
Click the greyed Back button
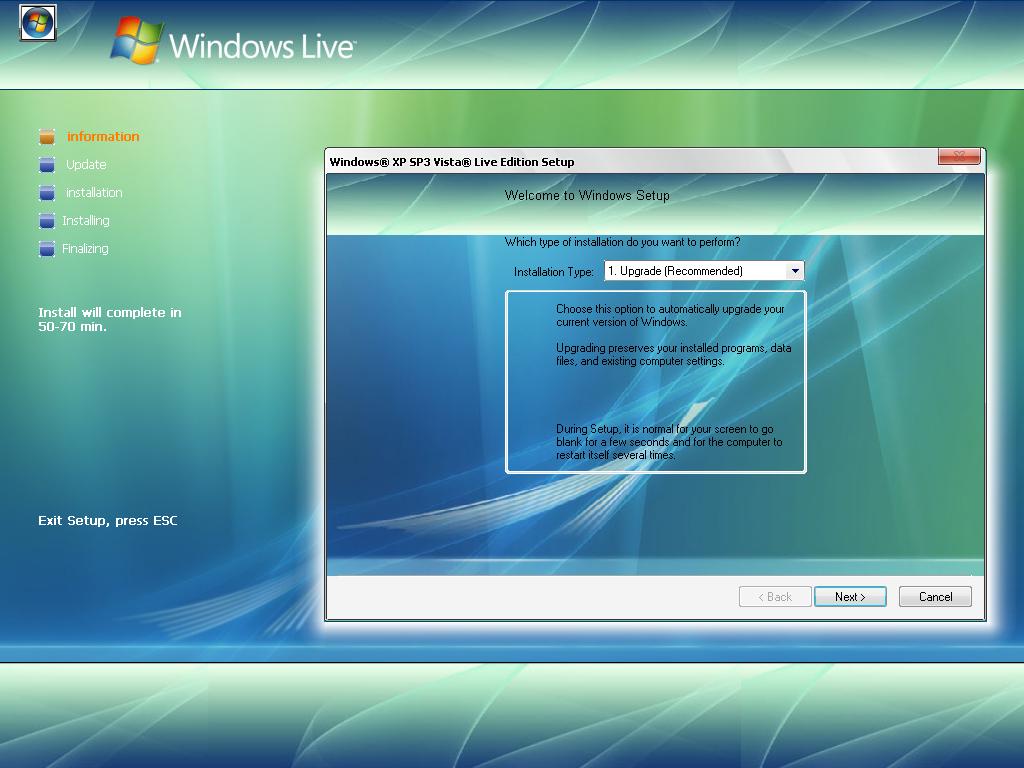pyautogui.click(x=775, y=597)
